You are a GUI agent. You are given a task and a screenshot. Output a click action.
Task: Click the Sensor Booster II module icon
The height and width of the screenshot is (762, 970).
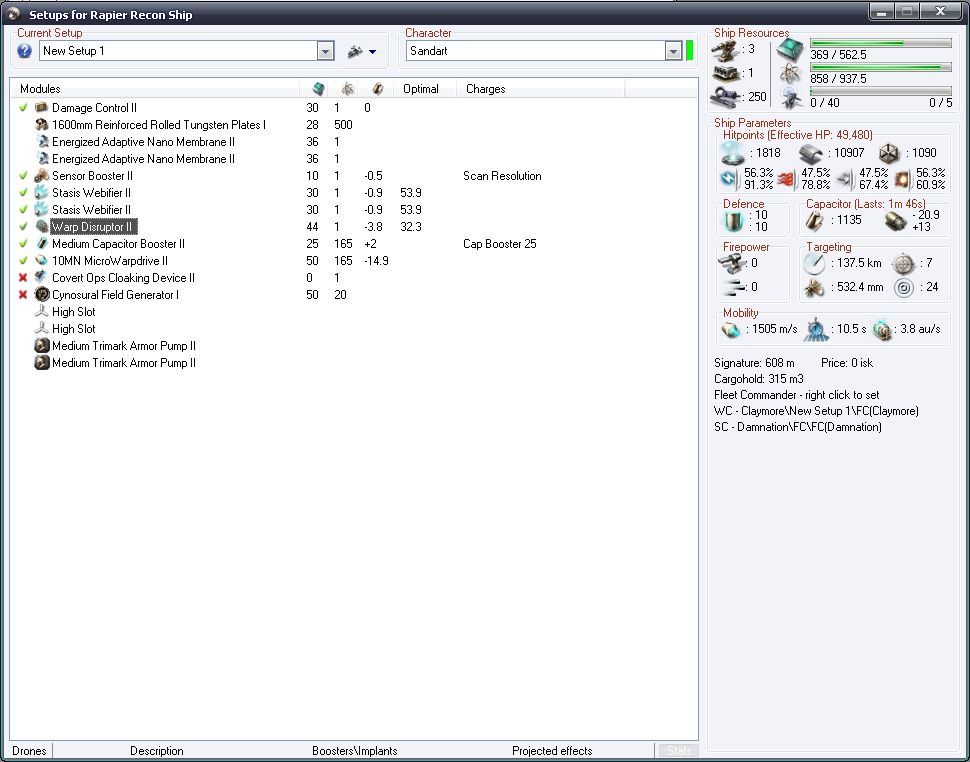(x=41, y=176)
